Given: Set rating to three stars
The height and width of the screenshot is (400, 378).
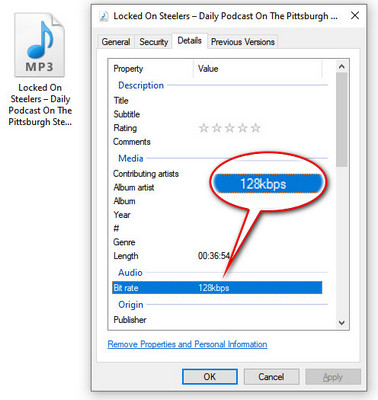Looking at the screenshot, I should pyautogui.click(x=230, y=128).
